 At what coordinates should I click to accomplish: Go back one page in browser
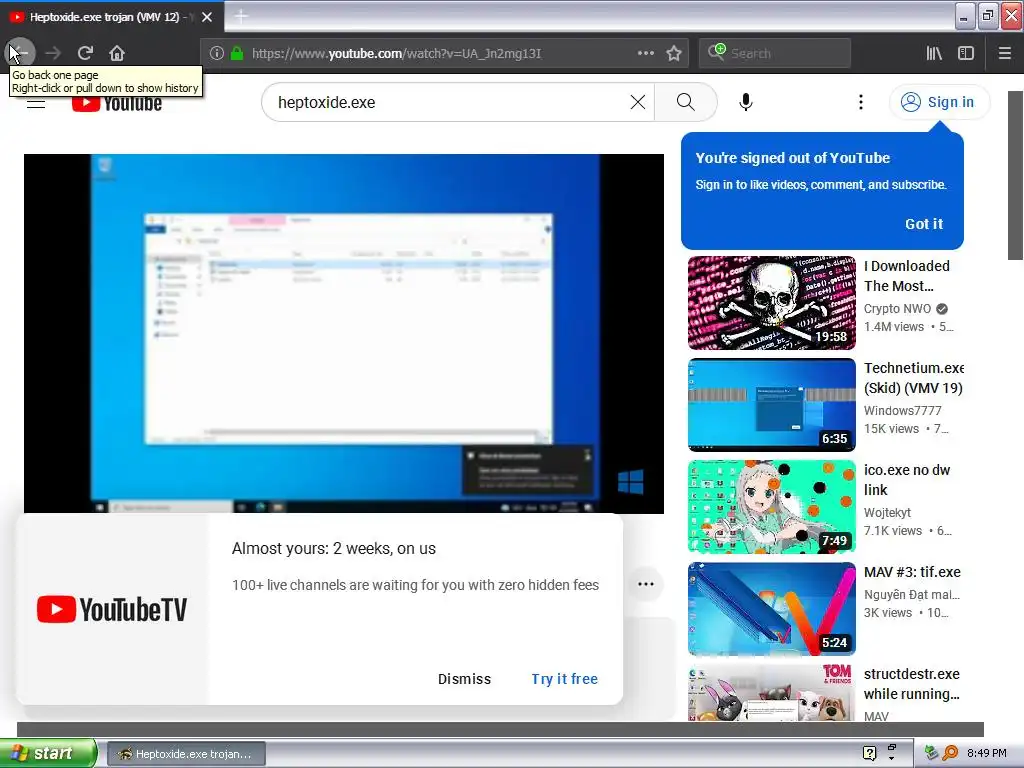[x=20, y=53]
